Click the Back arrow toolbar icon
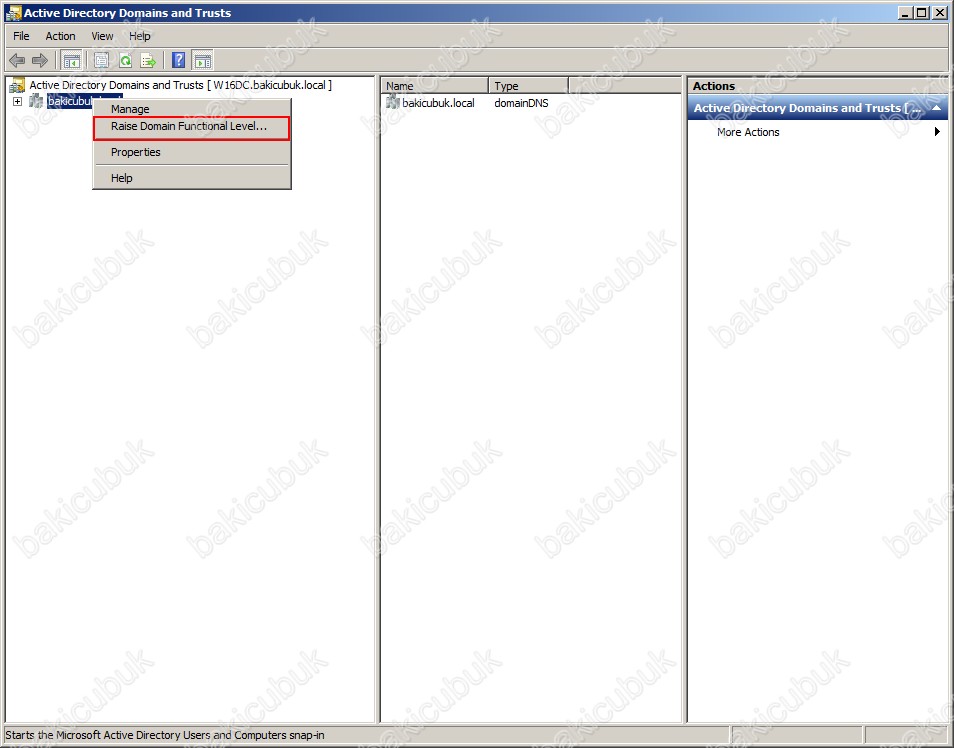 point(17,60)
